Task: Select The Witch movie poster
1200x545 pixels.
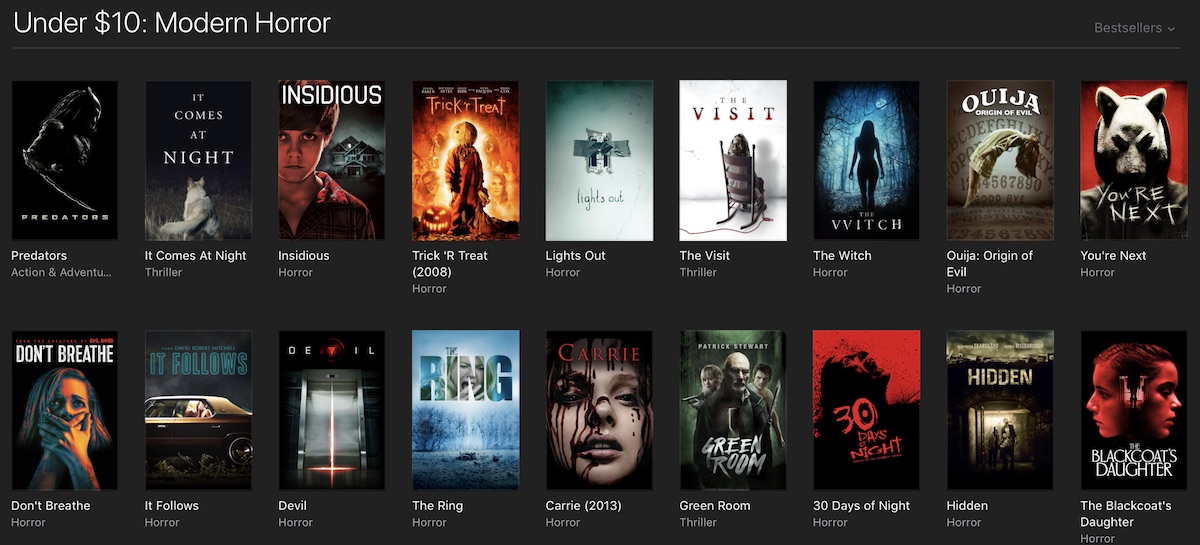Action: pyautogui.click(x=867, y=161)
